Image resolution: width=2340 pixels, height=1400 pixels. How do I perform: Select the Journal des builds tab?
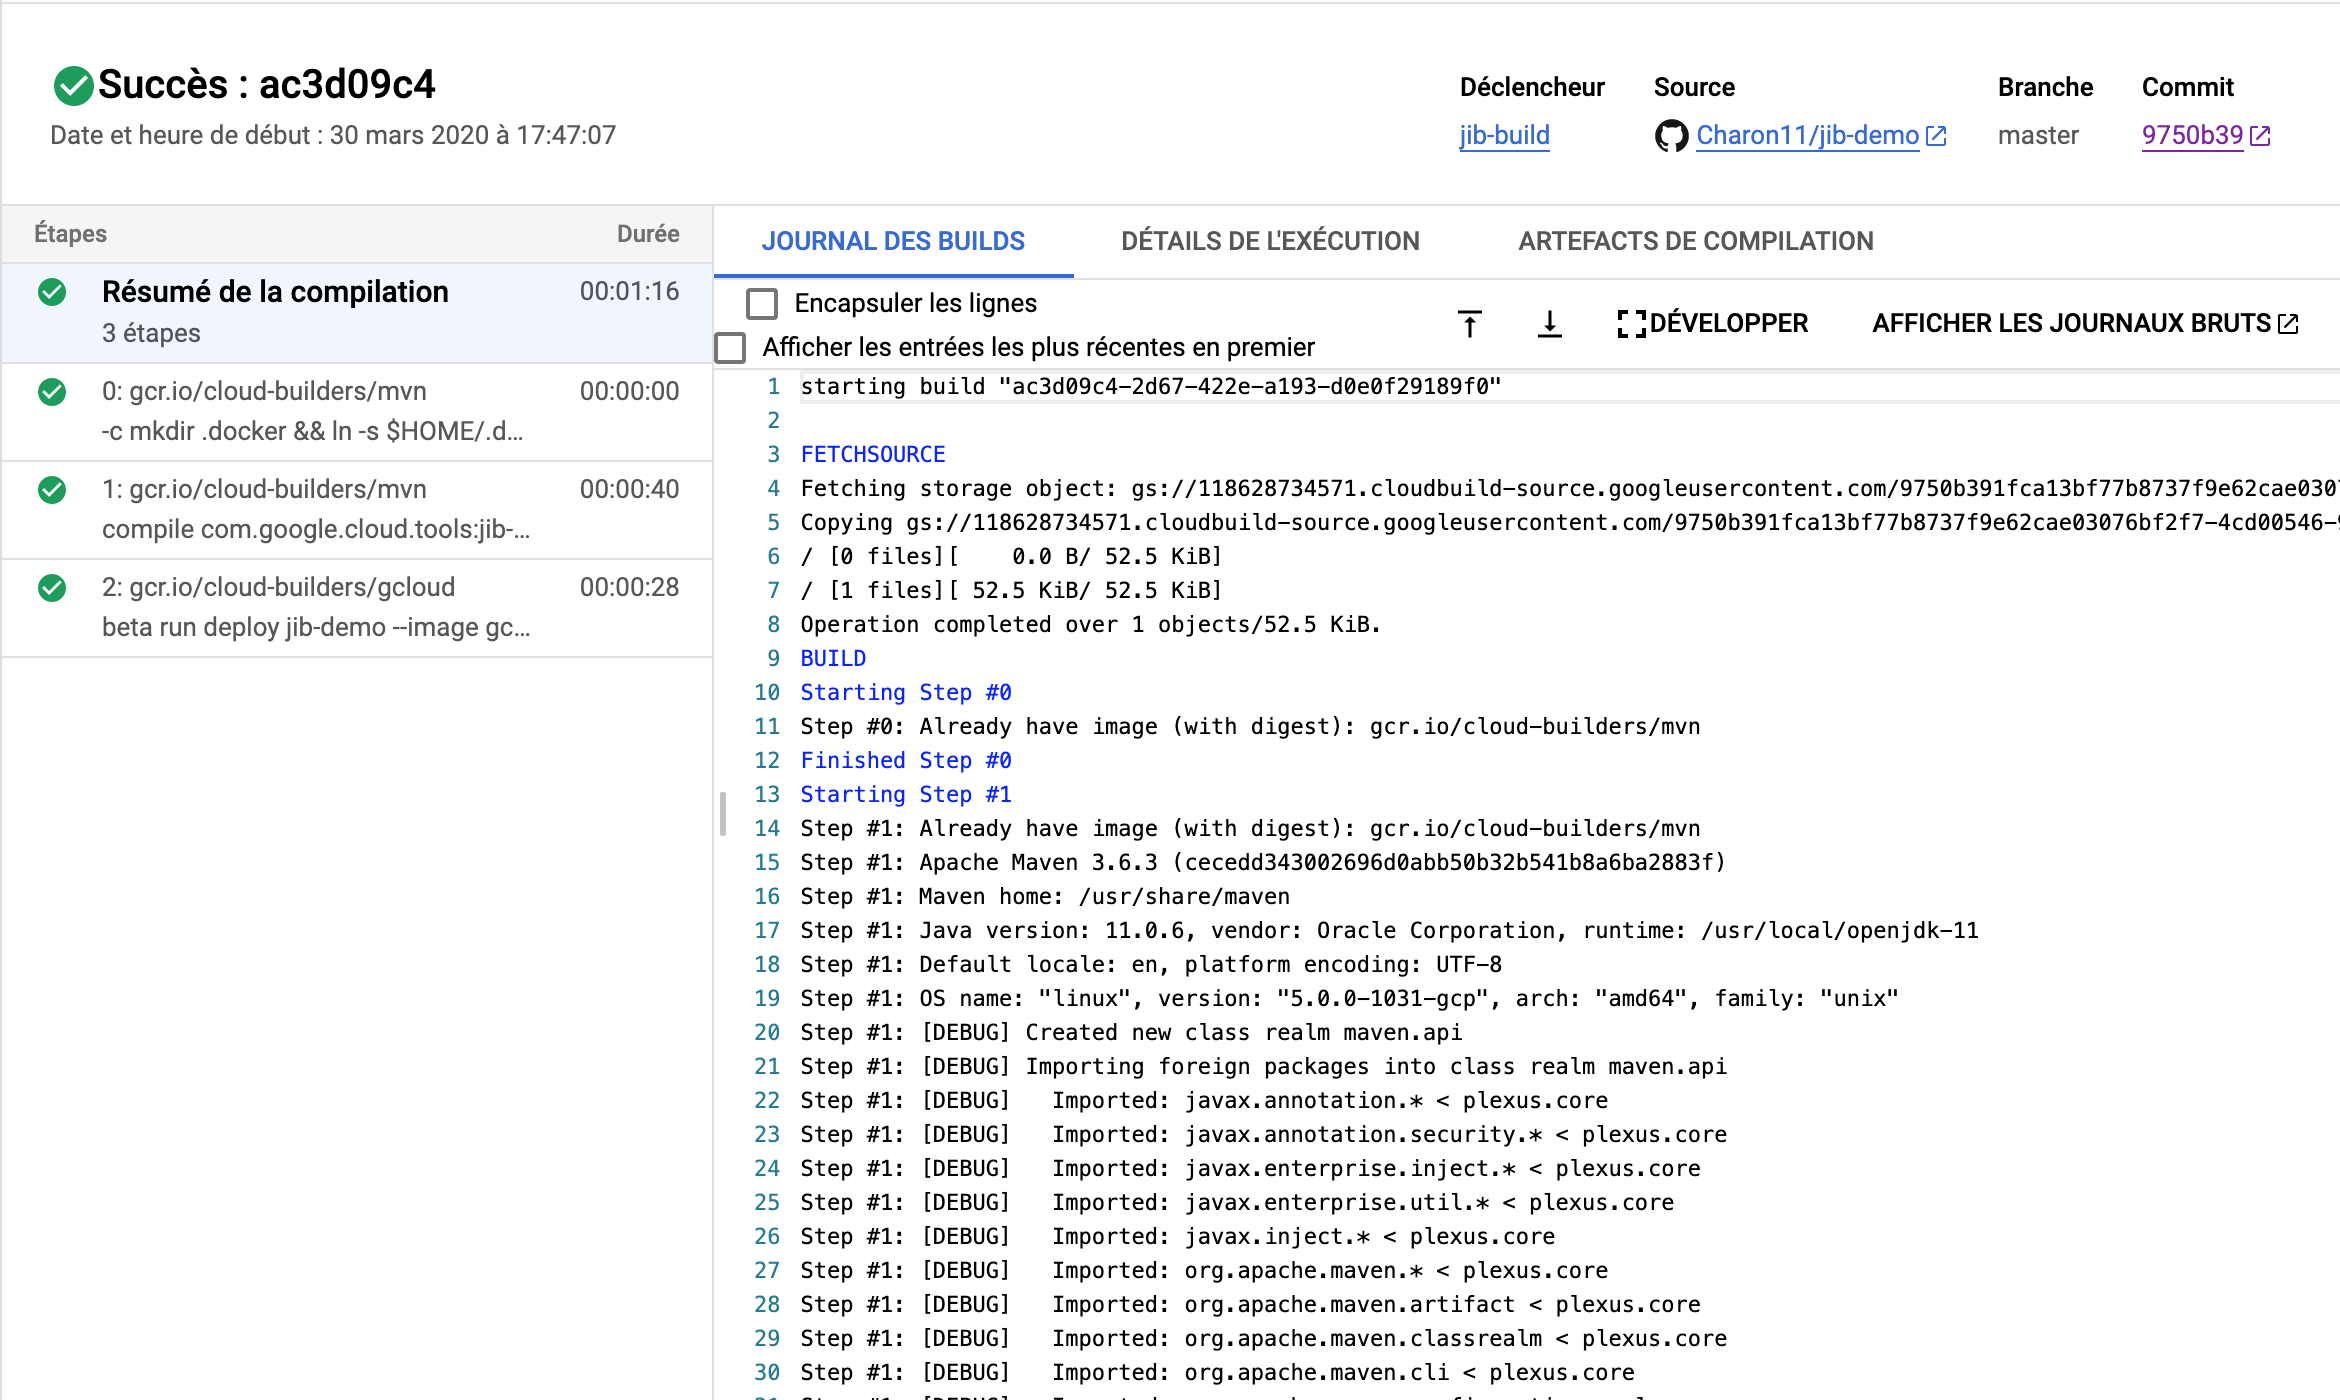click(892, 241)
